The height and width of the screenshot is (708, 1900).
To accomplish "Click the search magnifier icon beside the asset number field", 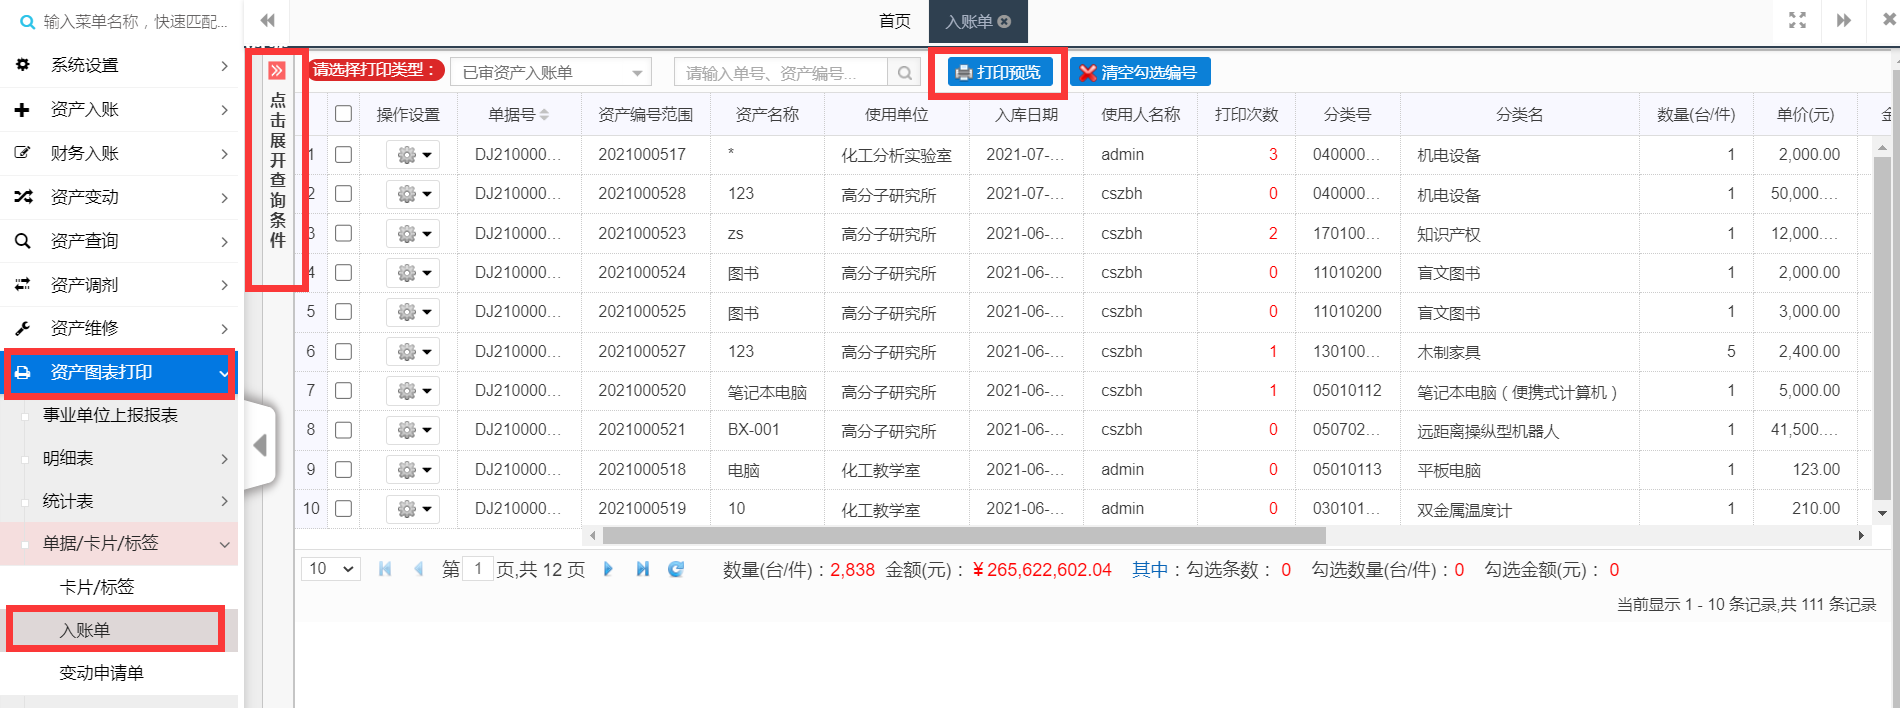I will coord(904,73).
